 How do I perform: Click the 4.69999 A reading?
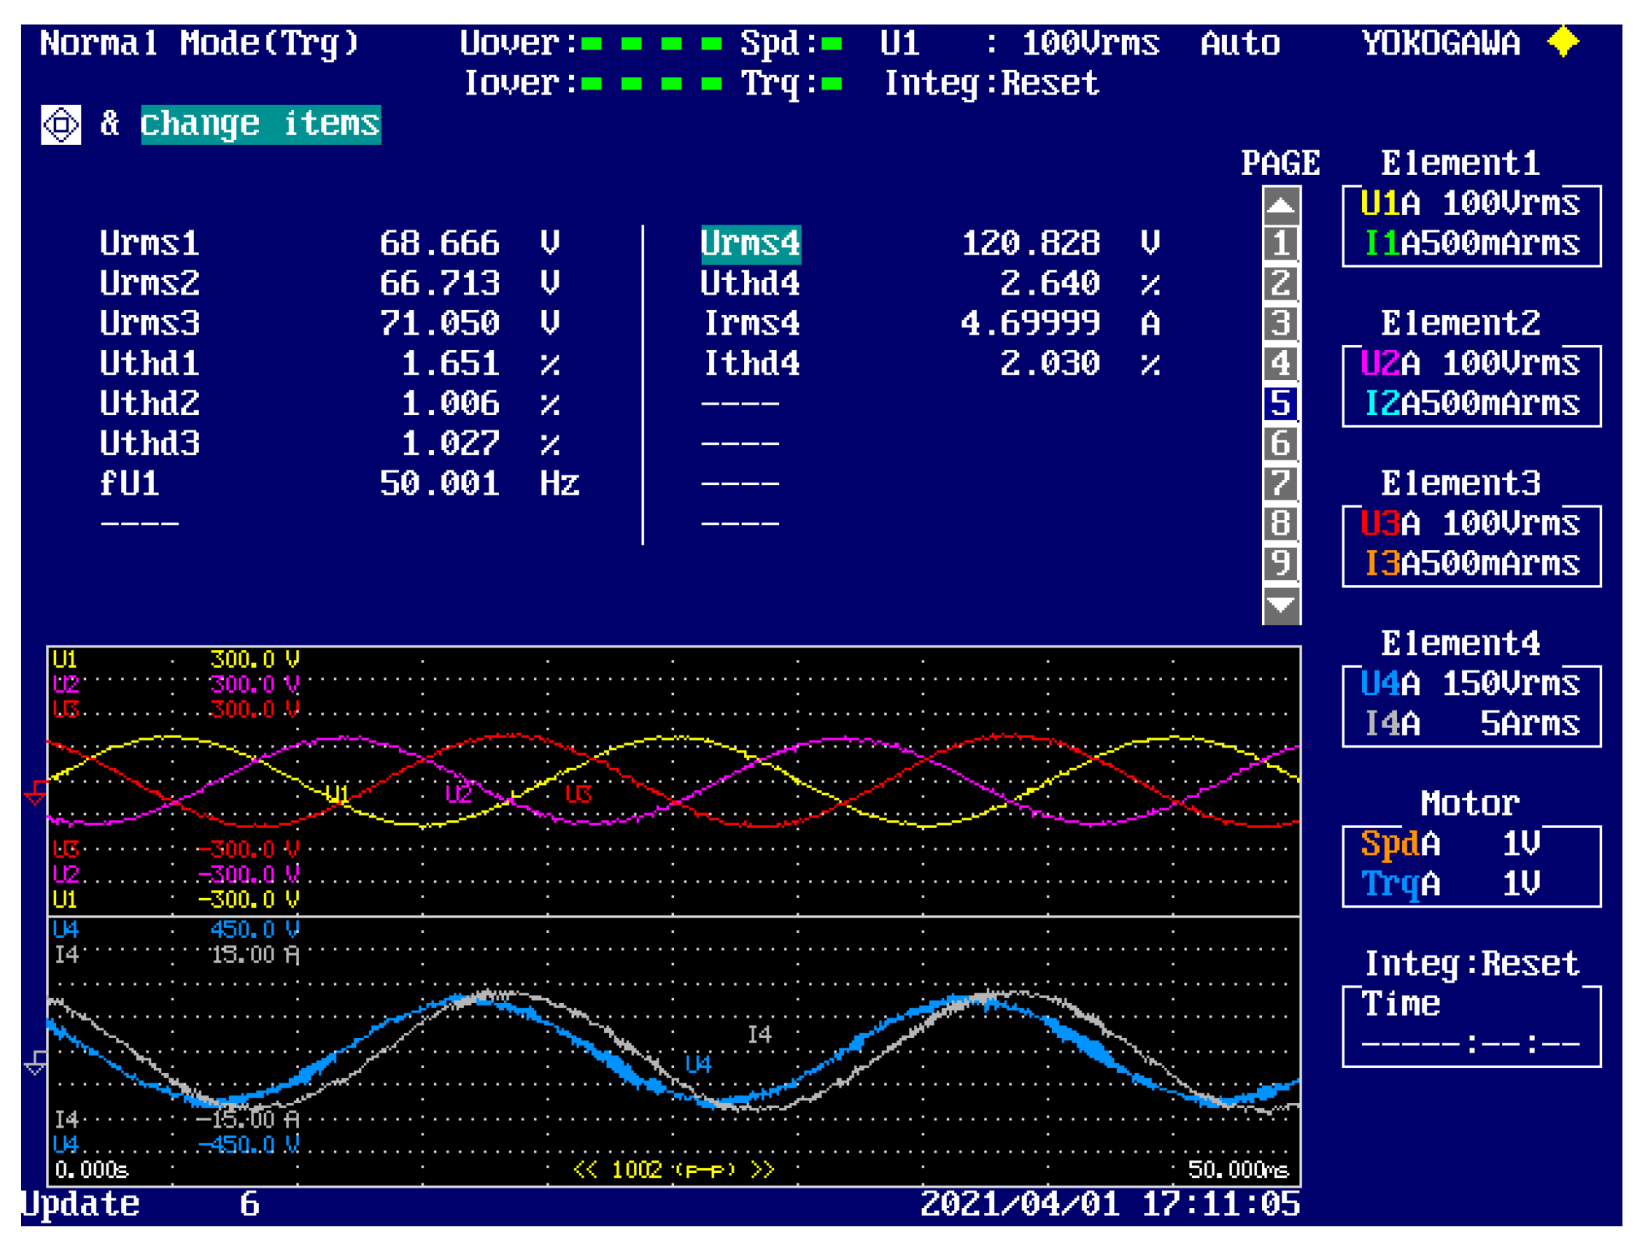[1060, 324]
